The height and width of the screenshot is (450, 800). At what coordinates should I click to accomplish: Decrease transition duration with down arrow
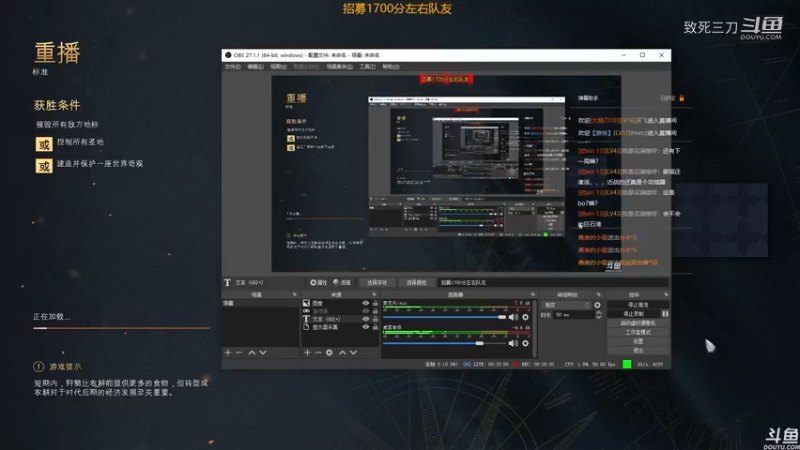[598, 317]
